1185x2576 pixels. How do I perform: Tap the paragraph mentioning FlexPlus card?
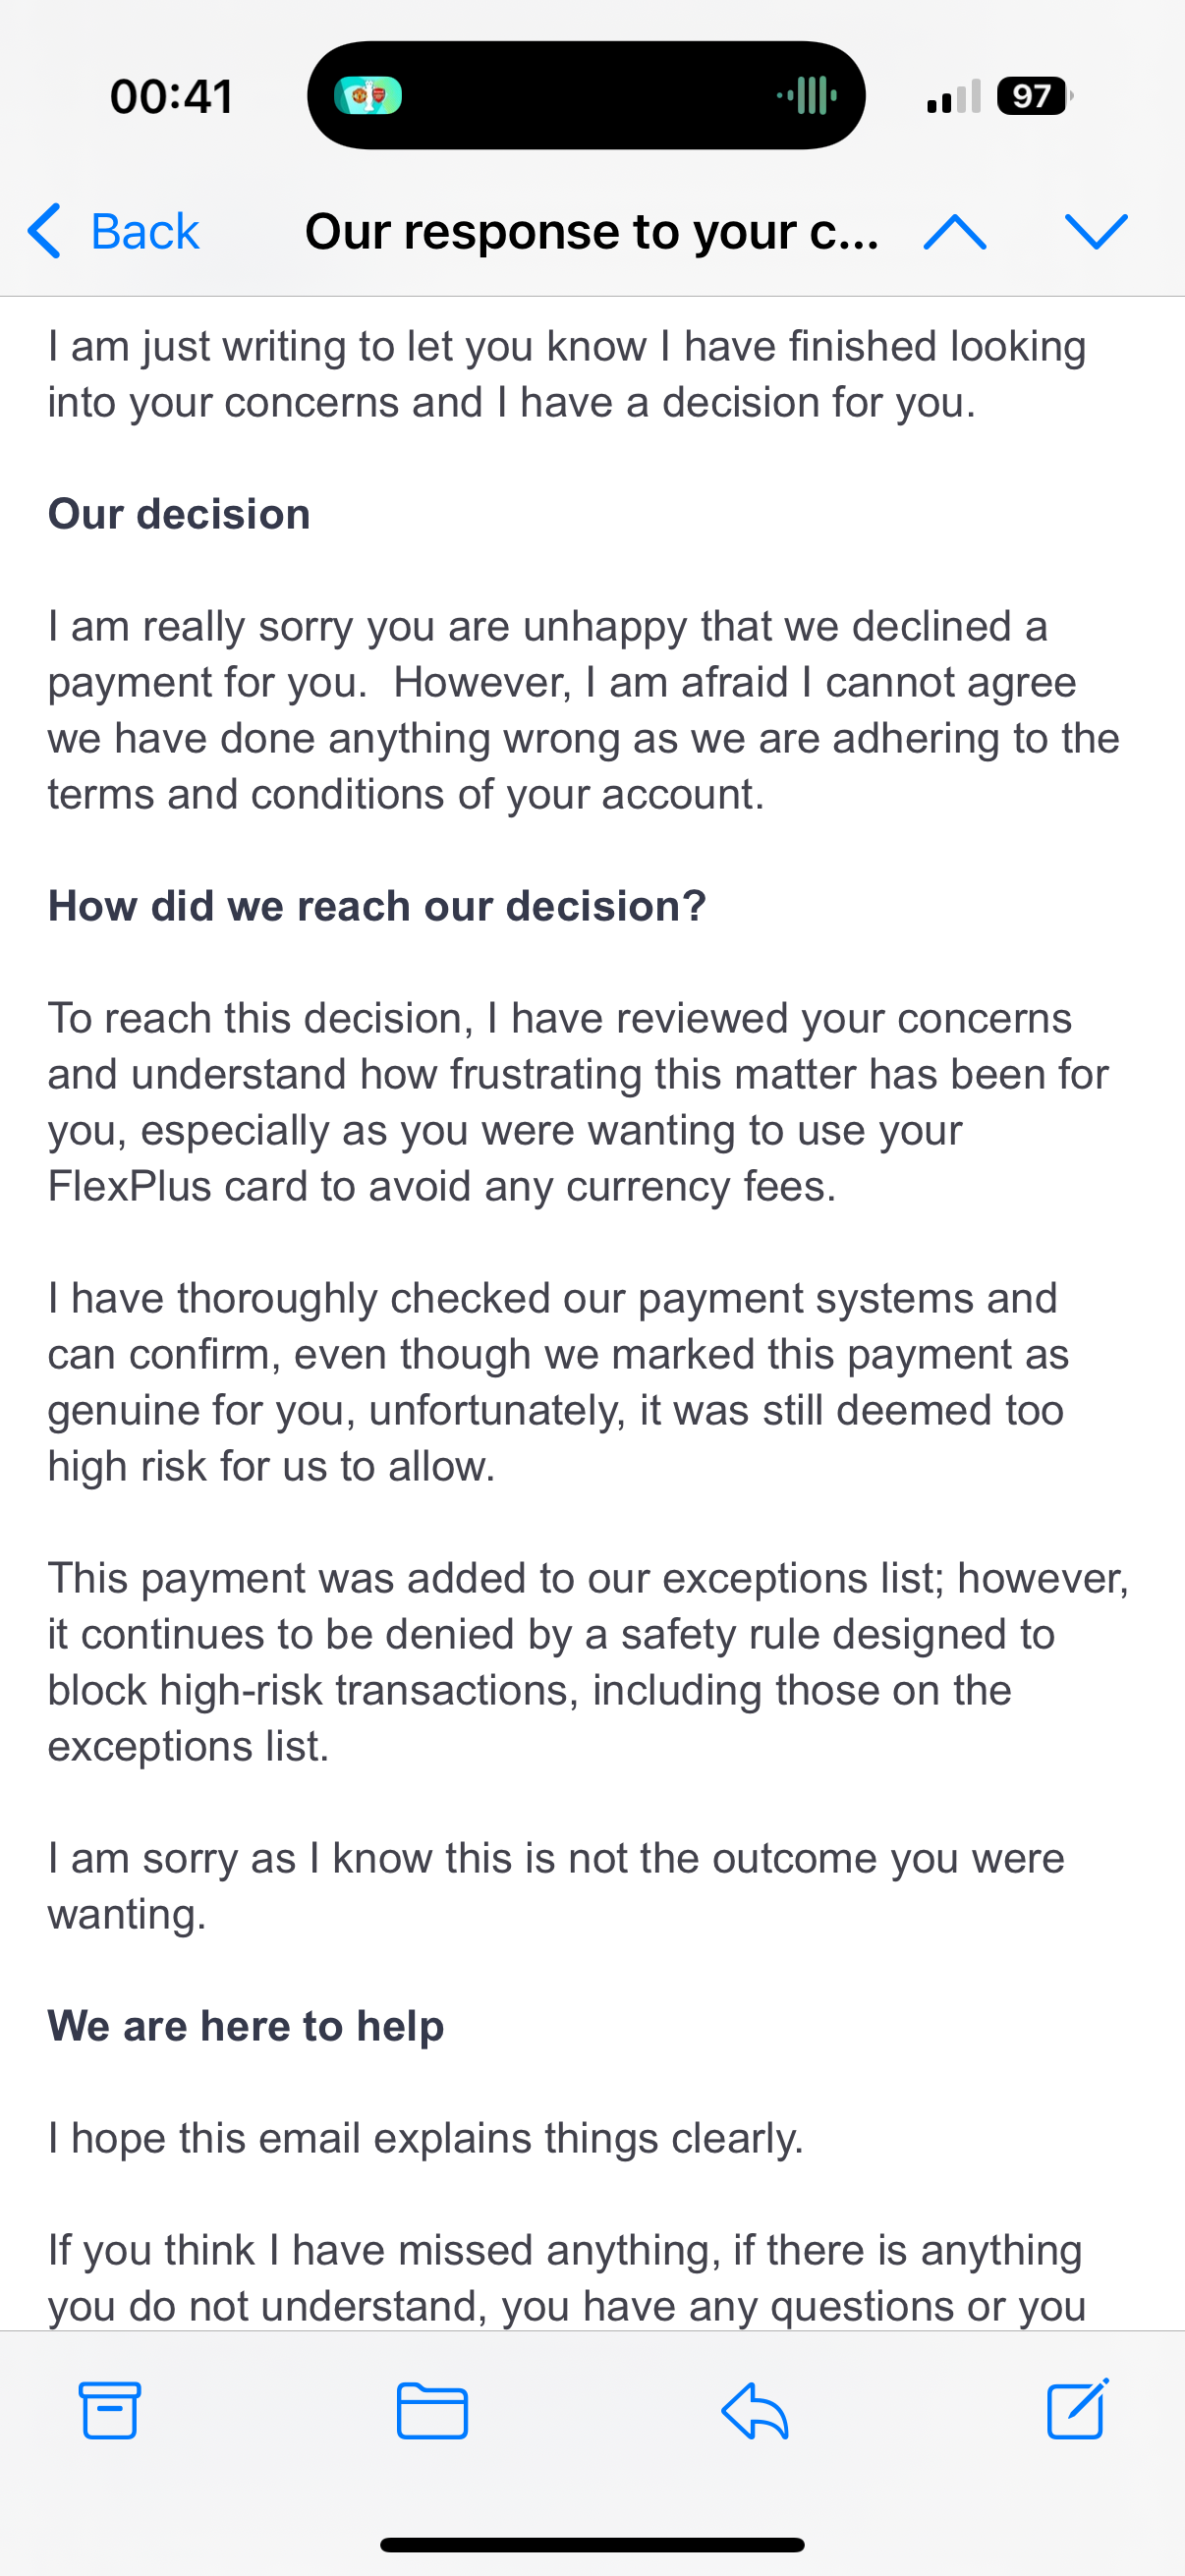pos(578,1102)
